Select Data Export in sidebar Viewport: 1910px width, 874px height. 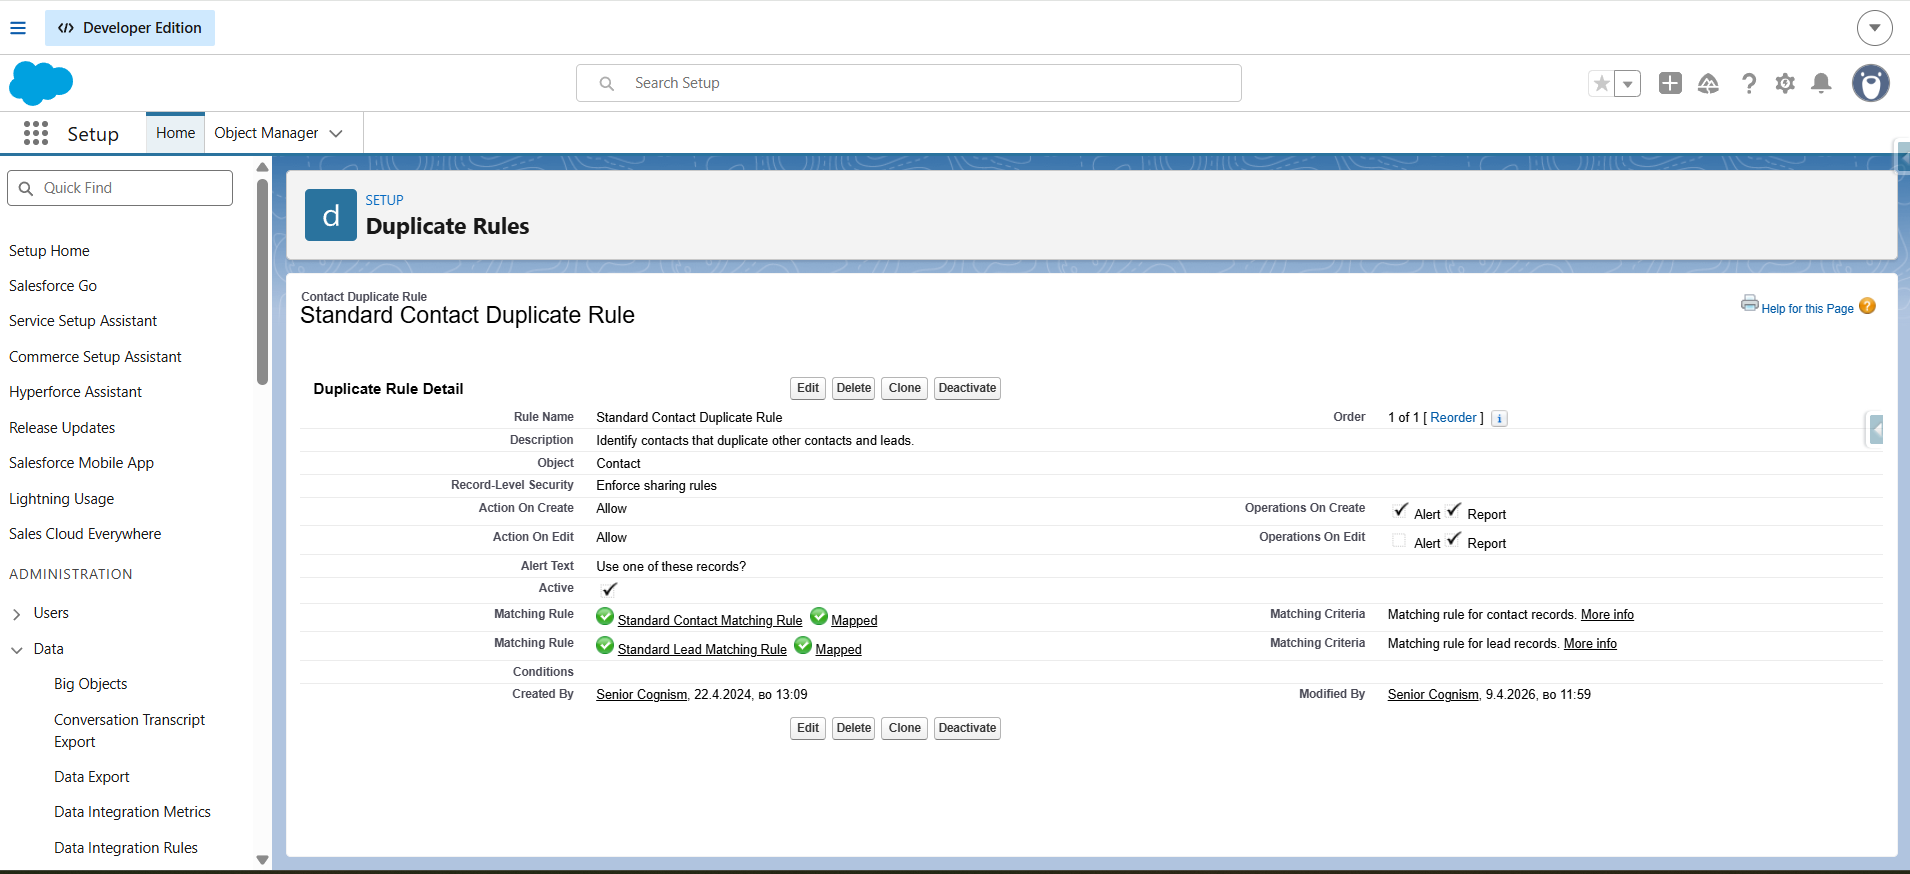tap(92, 777)
